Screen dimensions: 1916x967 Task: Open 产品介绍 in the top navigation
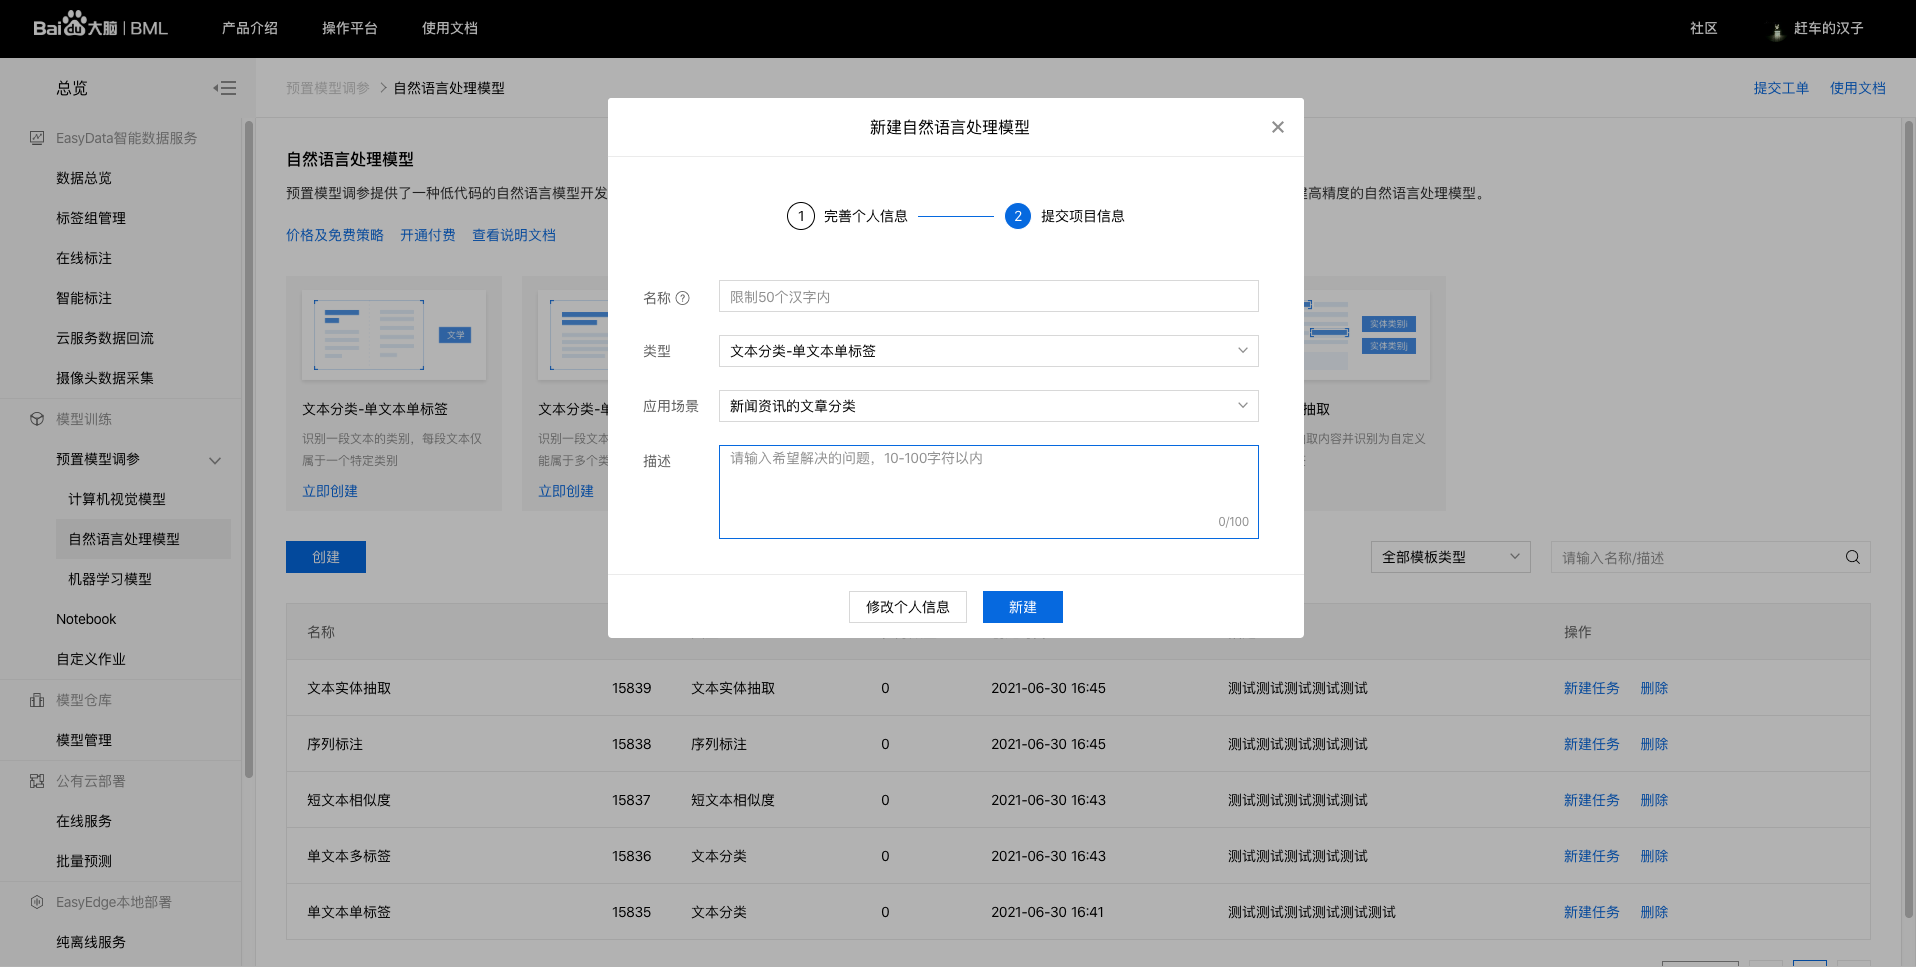249,28
